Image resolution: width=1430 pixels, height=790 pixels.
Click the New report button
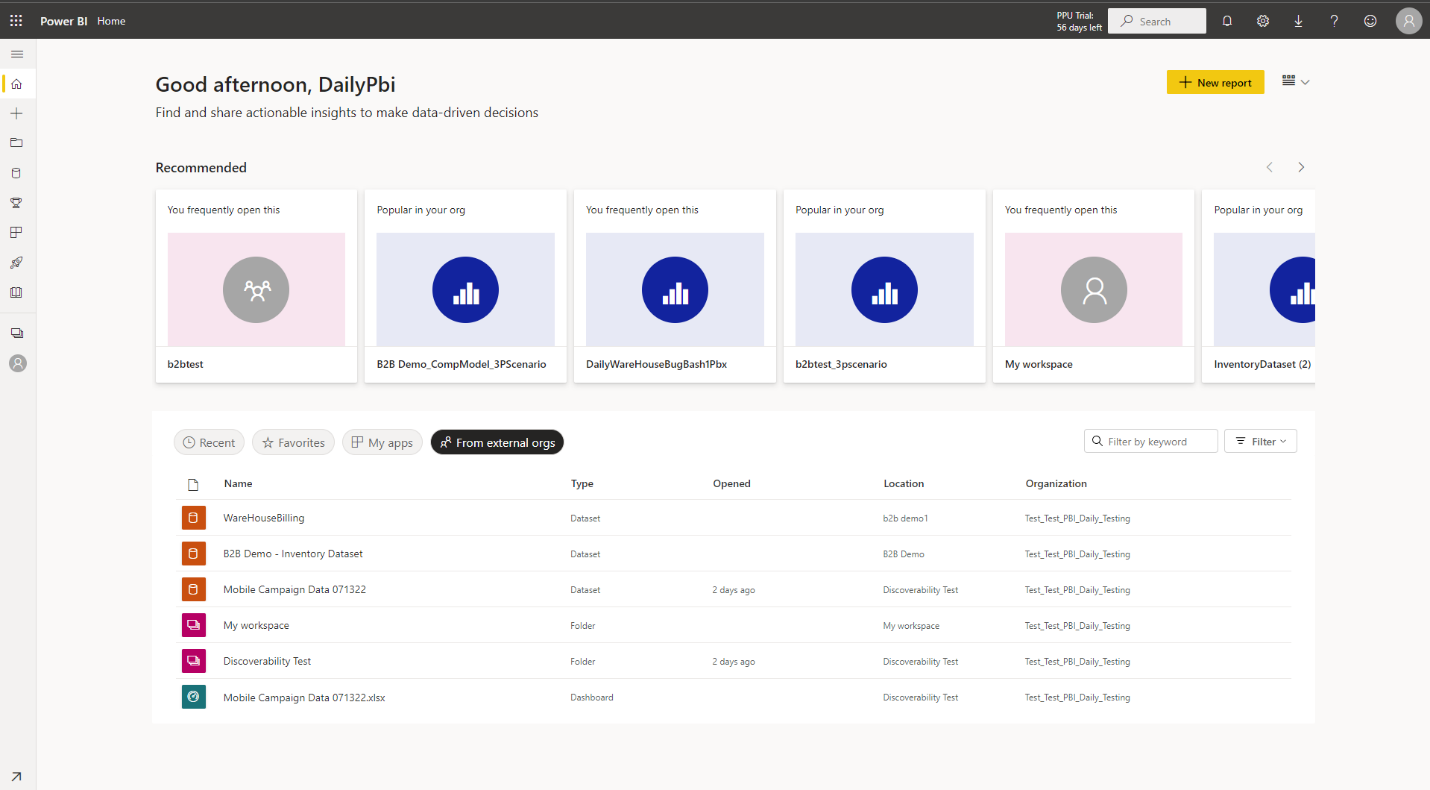pyautogui.click(x=1215, y=82)
